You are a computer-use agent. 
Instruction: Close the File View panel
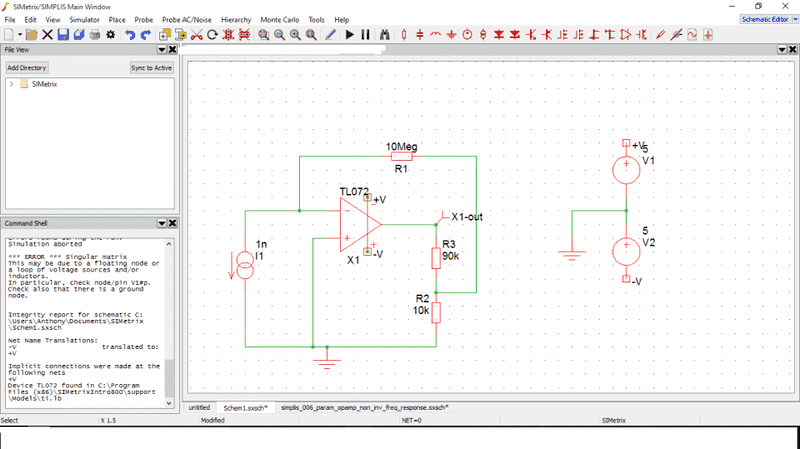pos(172,49)
